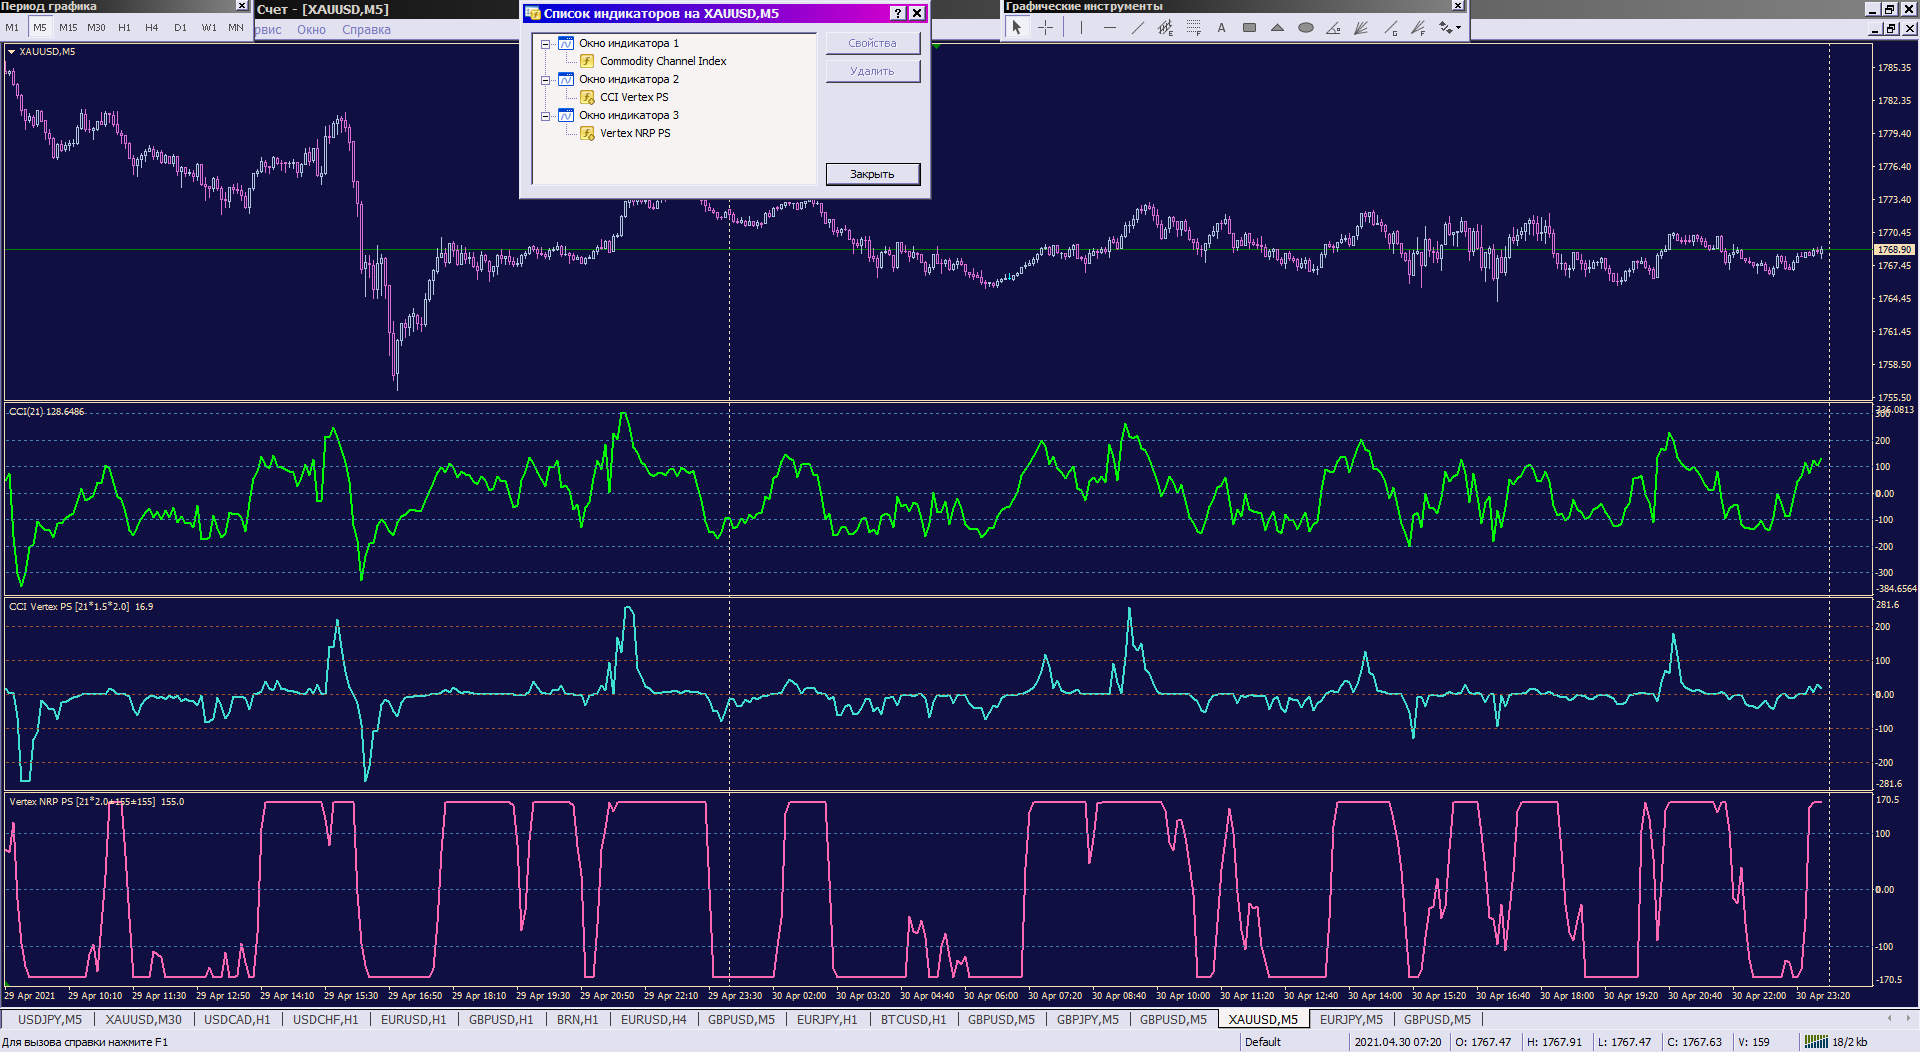Select the Fibonacci Retracement tool
This screenshot has width=1920, height=1052.
(x=1193, y=28)
